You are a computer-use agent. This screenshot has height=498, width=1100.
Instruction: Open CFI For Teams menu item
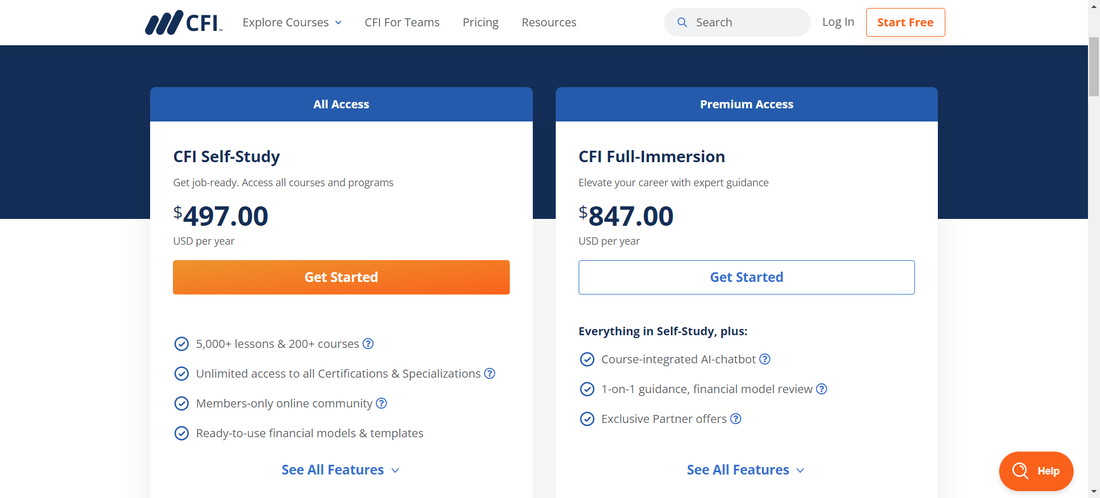tap(402, 22)
